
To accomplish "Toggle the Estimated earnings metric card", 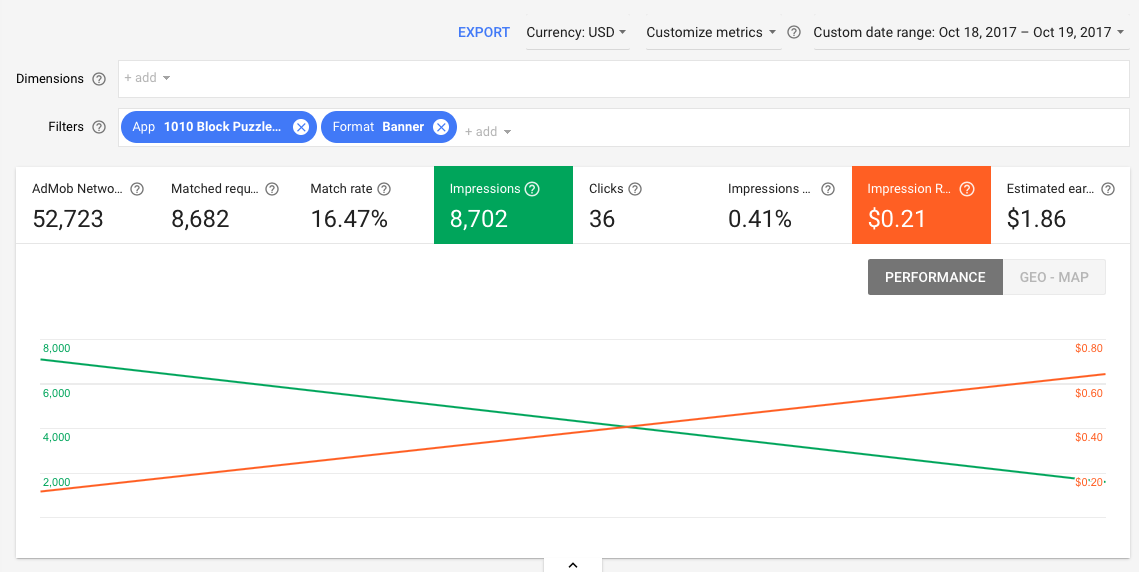I will [x=1061, y=205].
